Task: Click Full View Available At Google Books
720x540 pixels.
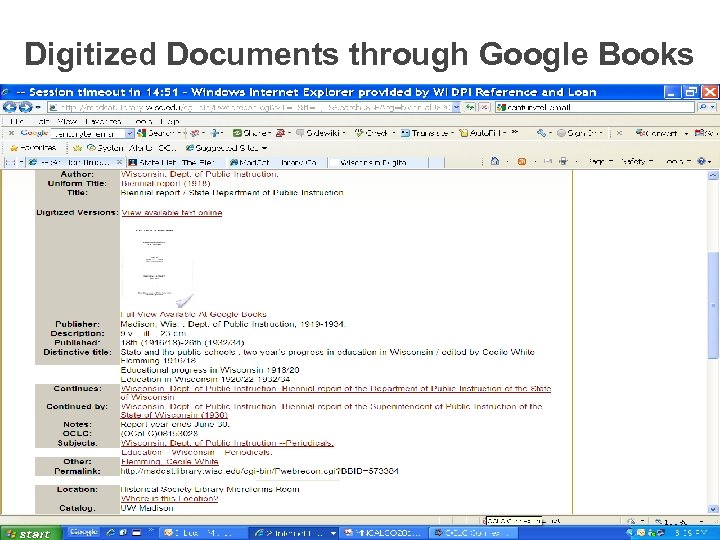Action: 193,314
